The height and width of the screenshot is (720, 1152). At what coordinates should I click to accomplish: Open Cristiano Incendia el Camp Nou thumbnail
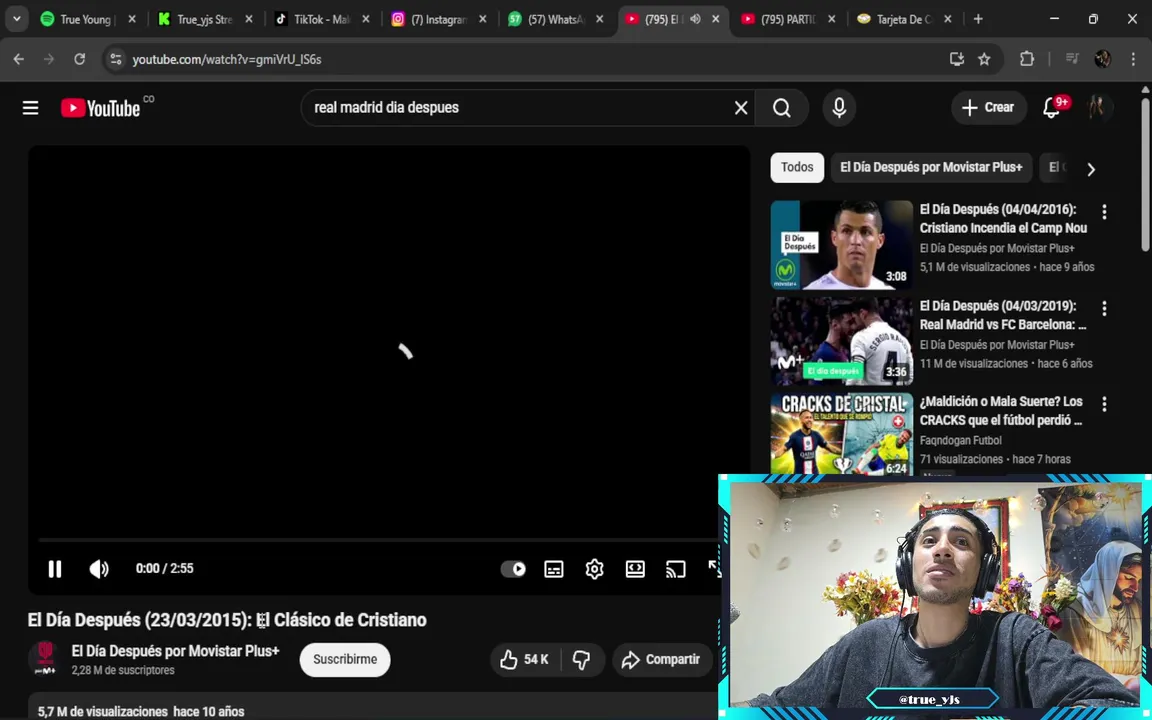click(x=842, y=245)
